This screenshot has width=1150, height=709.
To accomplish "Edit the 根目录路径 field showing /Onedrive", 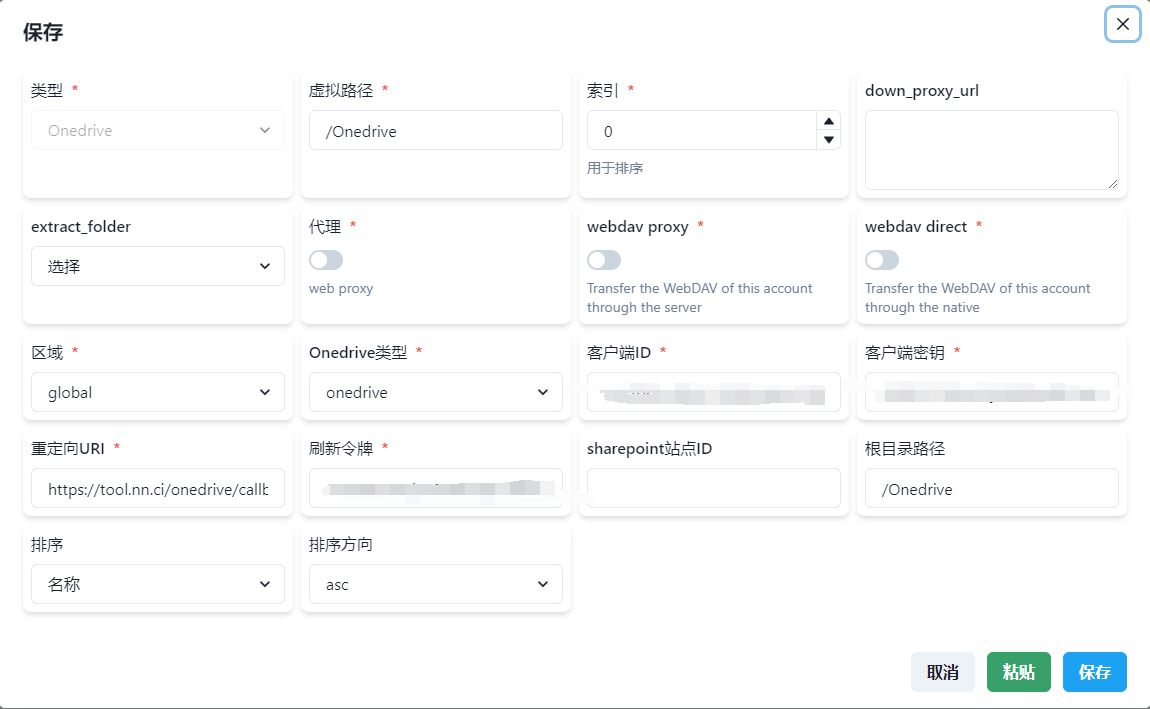I will point(991,488).
